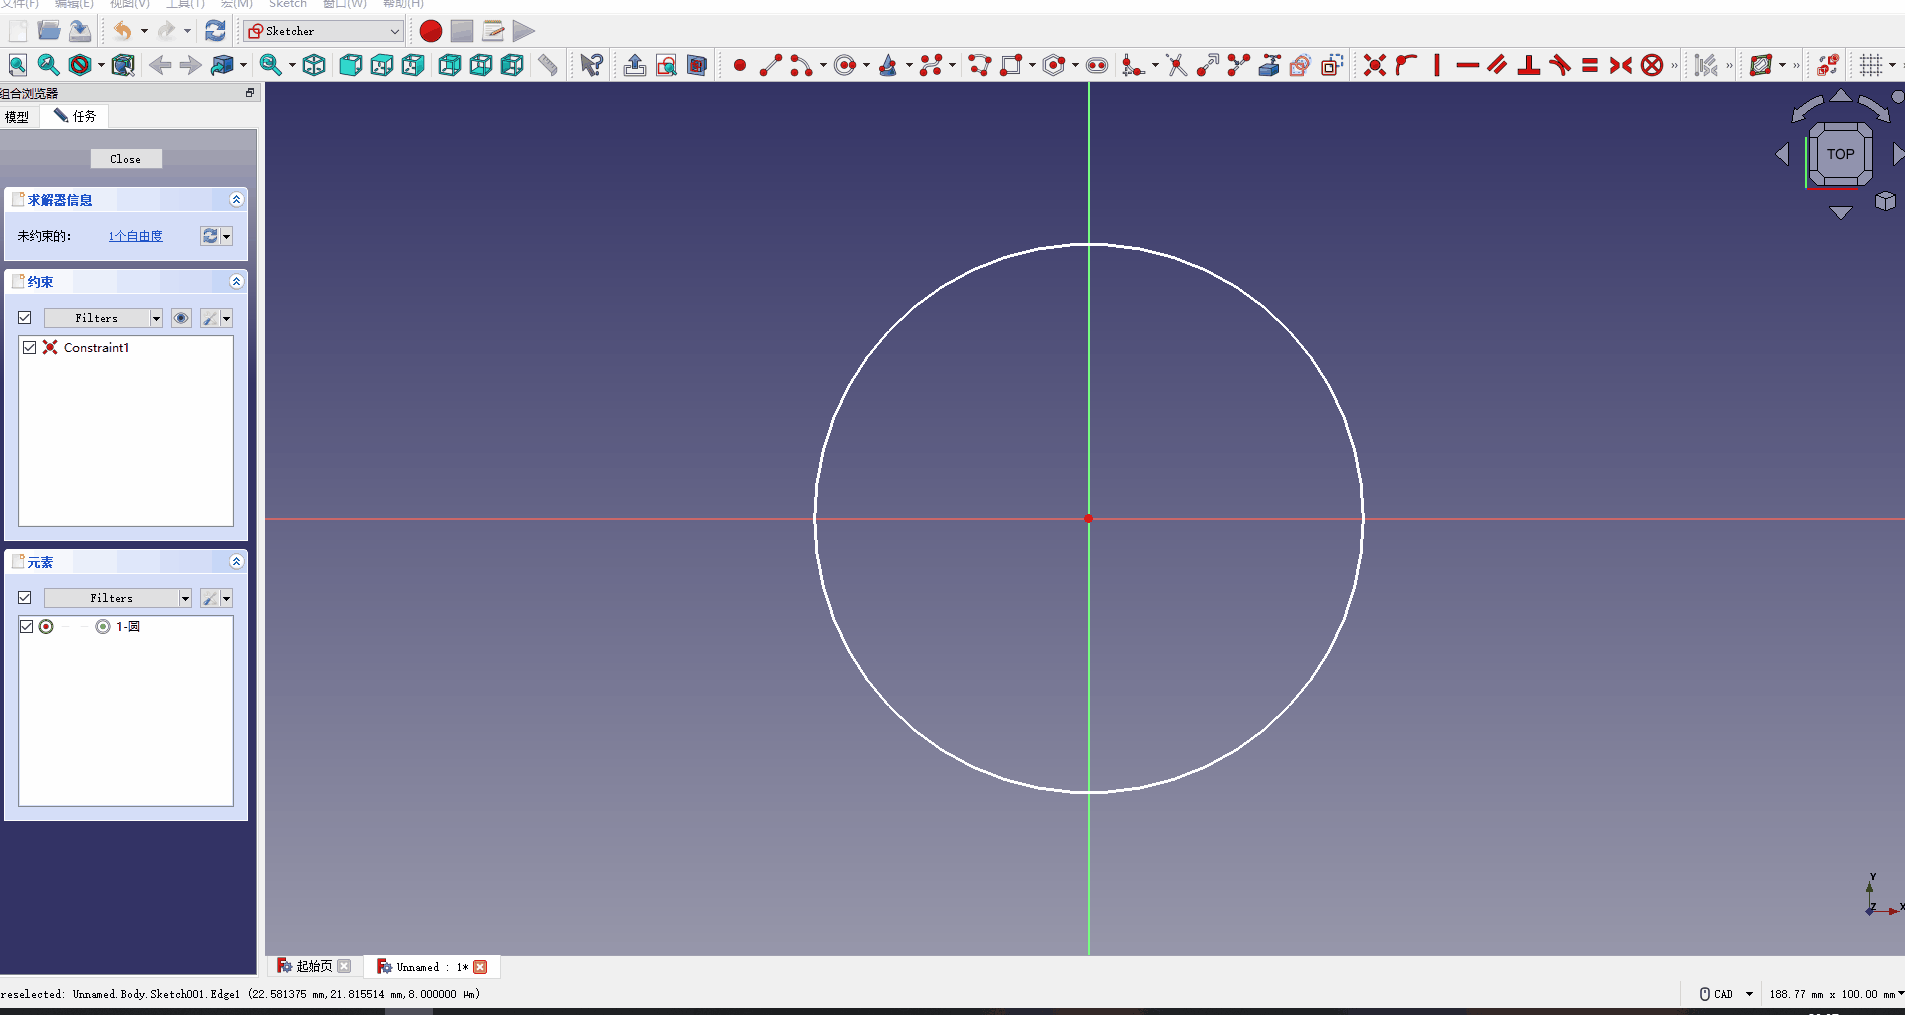
Task: Uncheck the 1-圆 element checkbox
Action: tap(27, 626)
